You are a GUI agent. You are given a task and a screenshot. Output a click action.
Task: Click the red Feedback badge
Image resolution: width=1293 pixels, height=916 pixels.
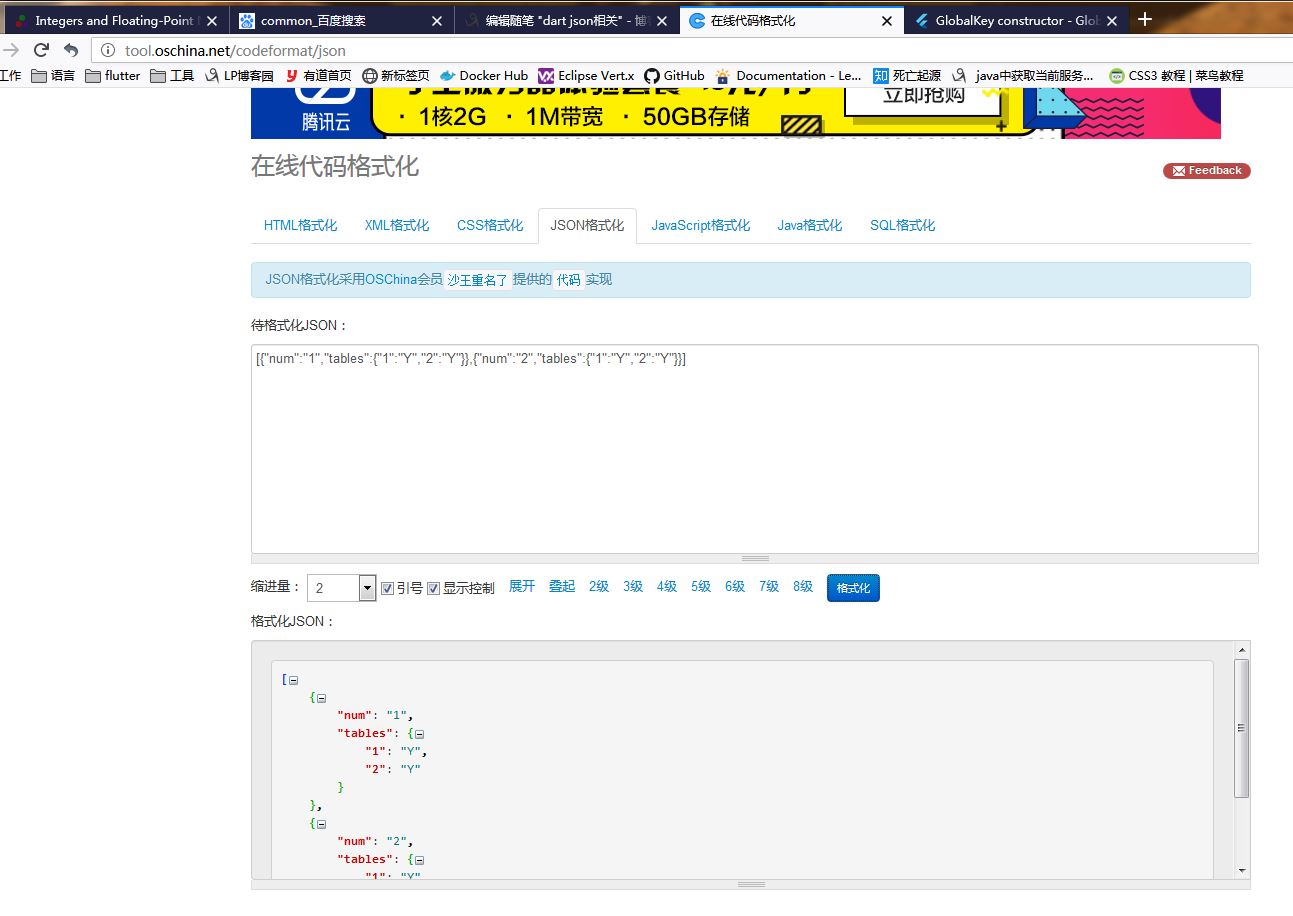click(x=1206, y=171)
